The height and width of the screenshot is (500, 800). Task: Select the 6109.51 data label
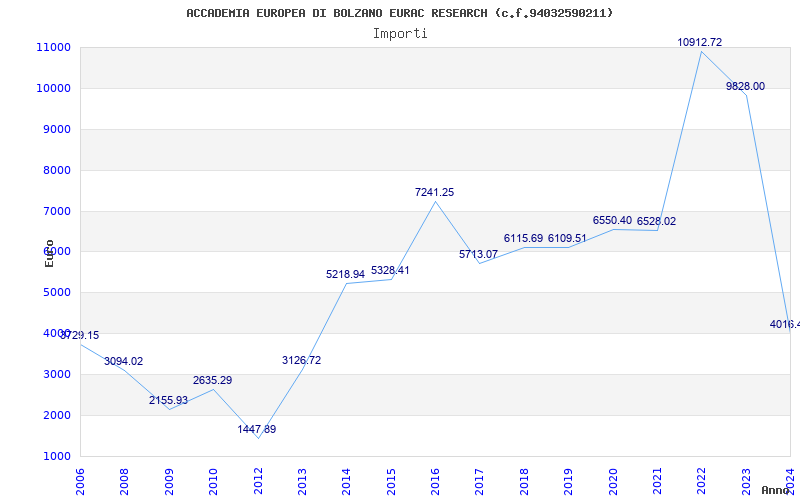point(567,238)
